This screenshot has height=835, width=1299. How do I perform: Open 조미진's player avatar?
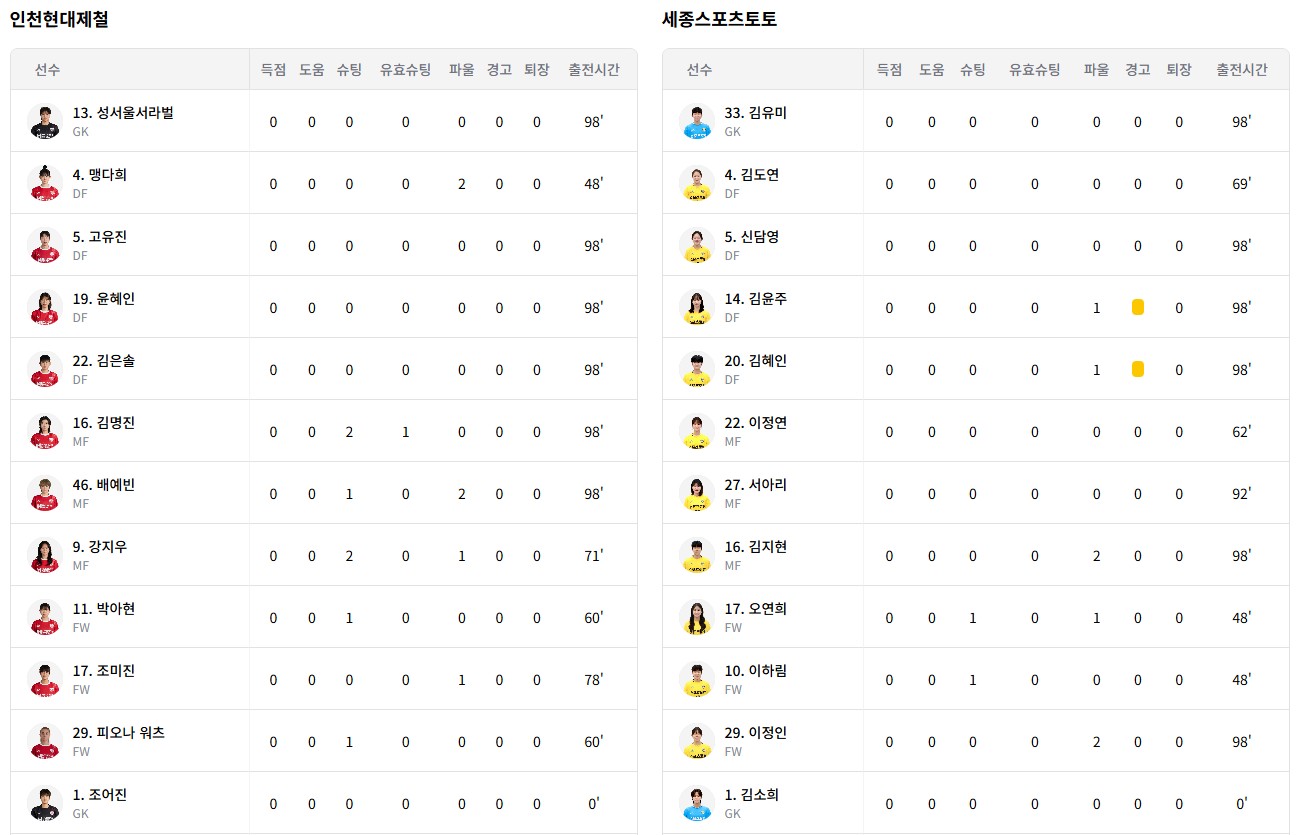(x=45, y=679)
